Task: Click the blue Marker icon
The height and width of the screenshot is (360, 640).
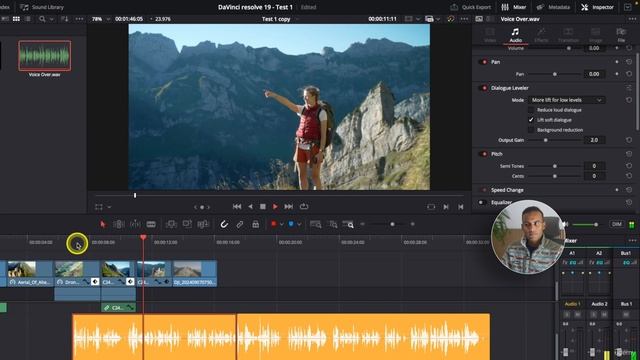Action: (291, 224)
